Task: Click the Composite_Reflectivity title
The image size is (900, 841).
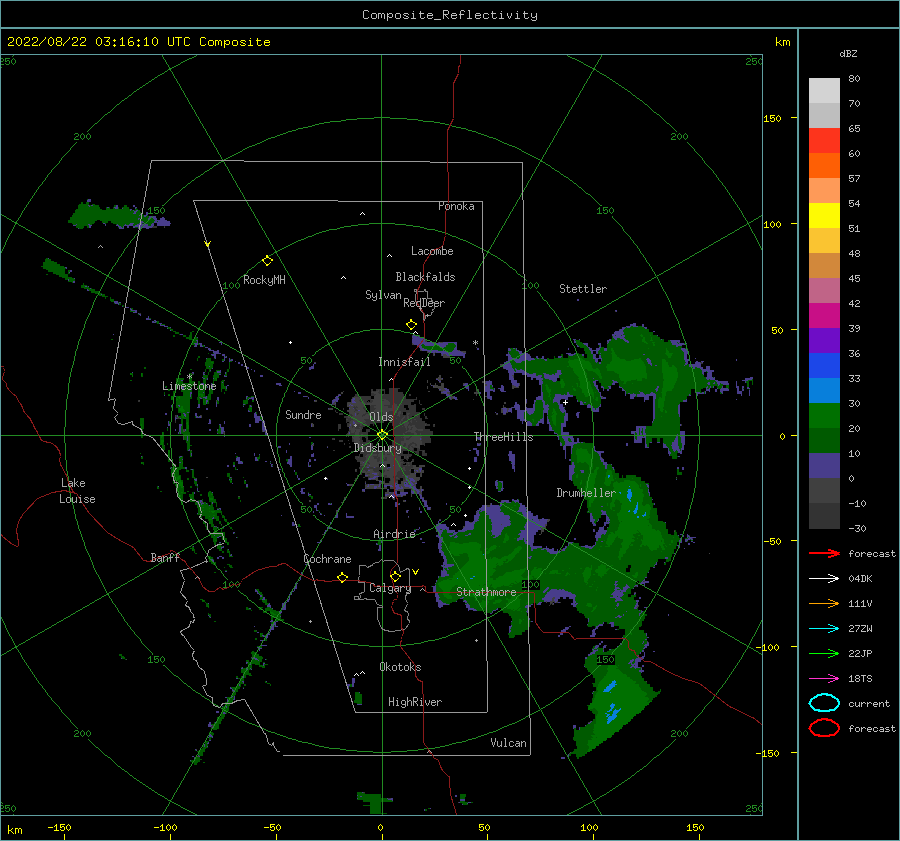Action: (450, 15)
